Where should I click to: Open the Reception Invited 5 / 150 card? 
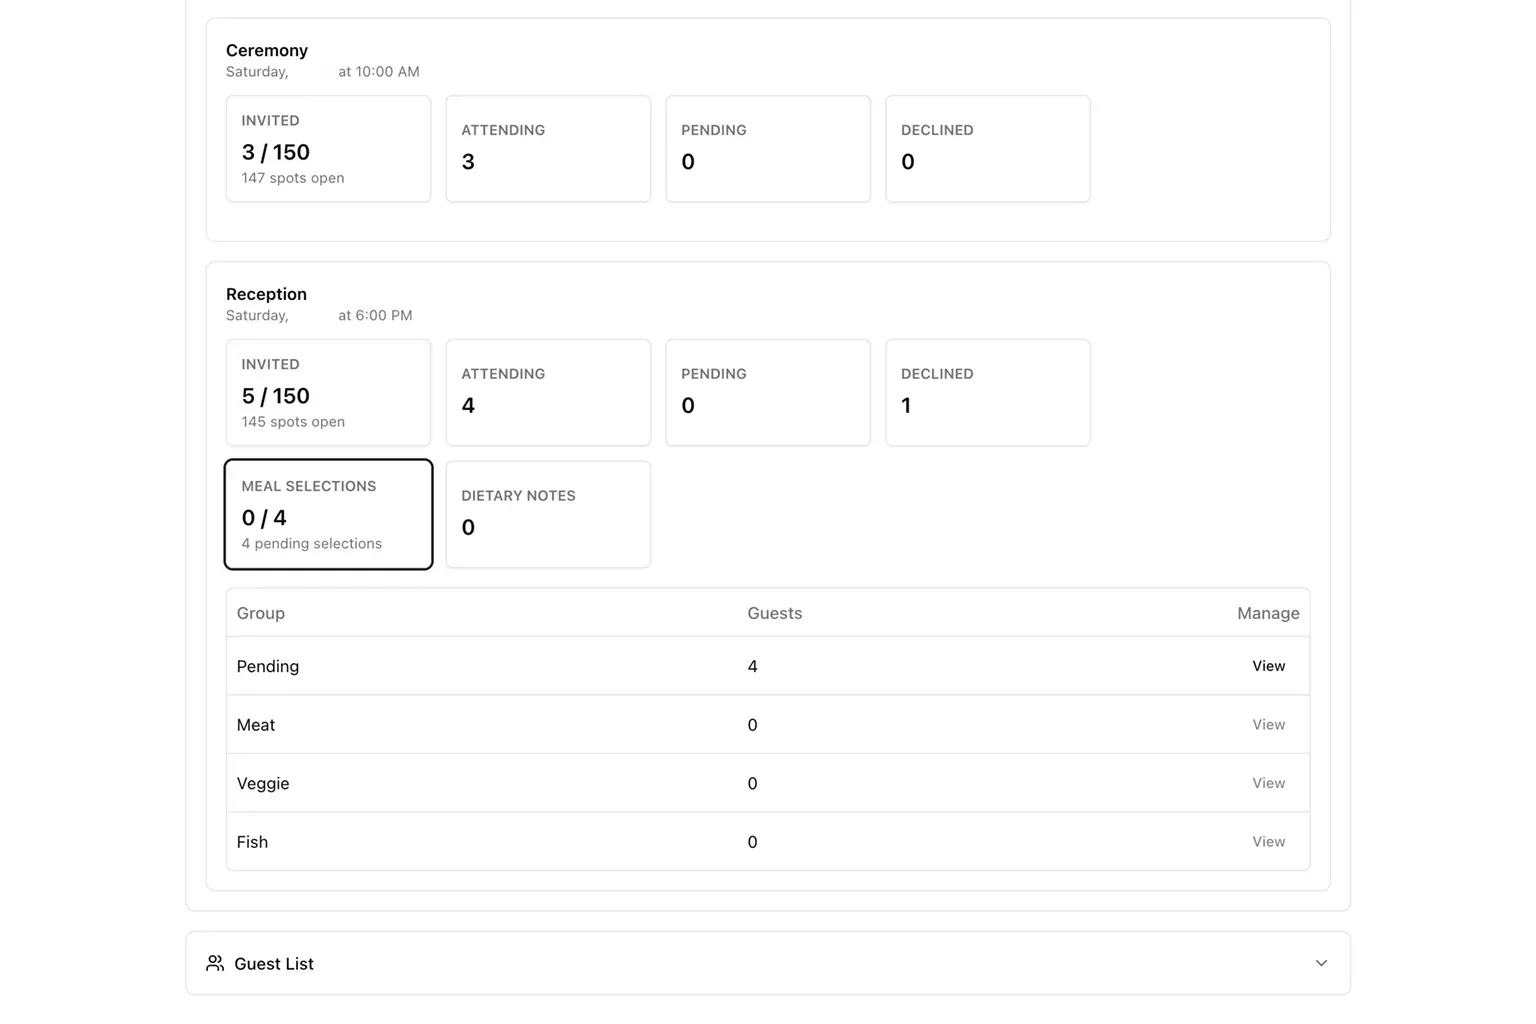click(x=328, y=392)
